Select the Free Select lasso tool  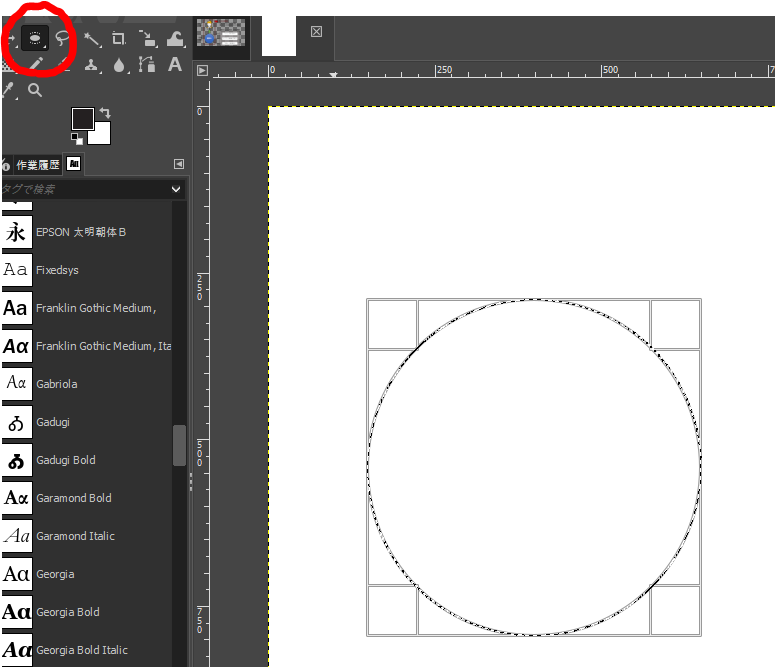pos(63,39)
